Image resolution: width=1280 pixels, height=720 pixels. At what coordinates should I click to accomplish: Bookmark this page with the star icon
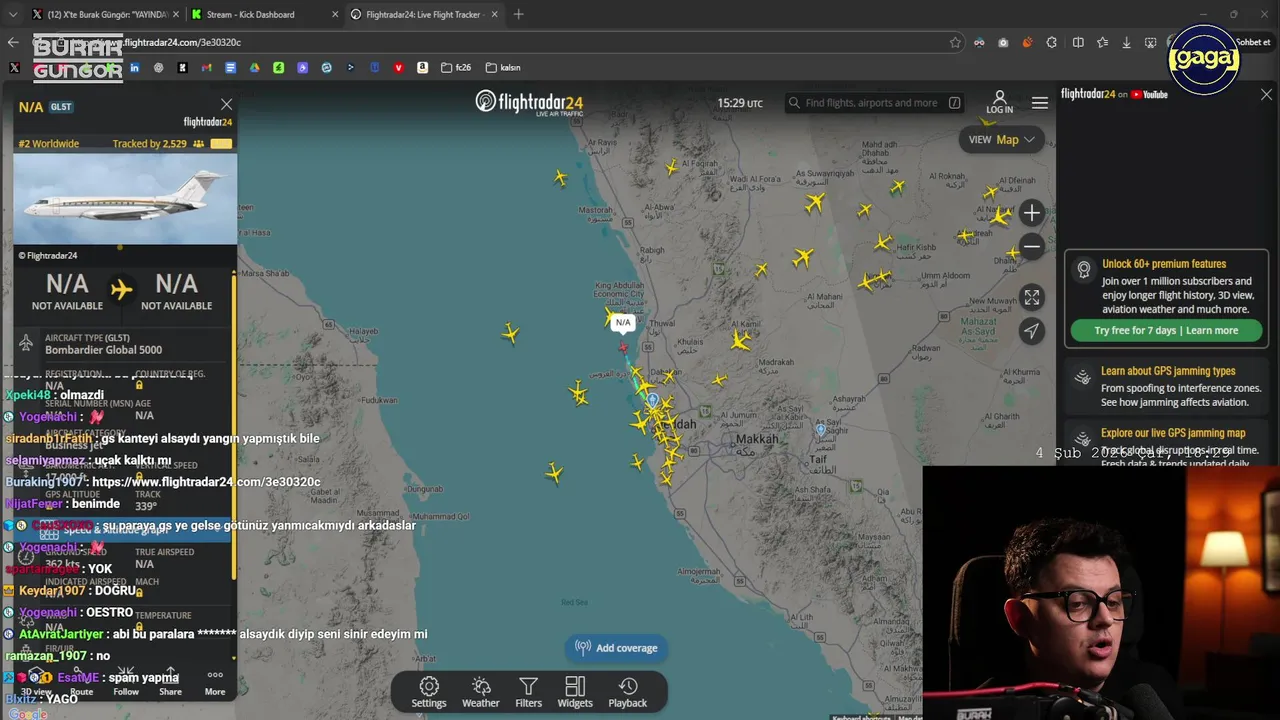tap(955, 42)
